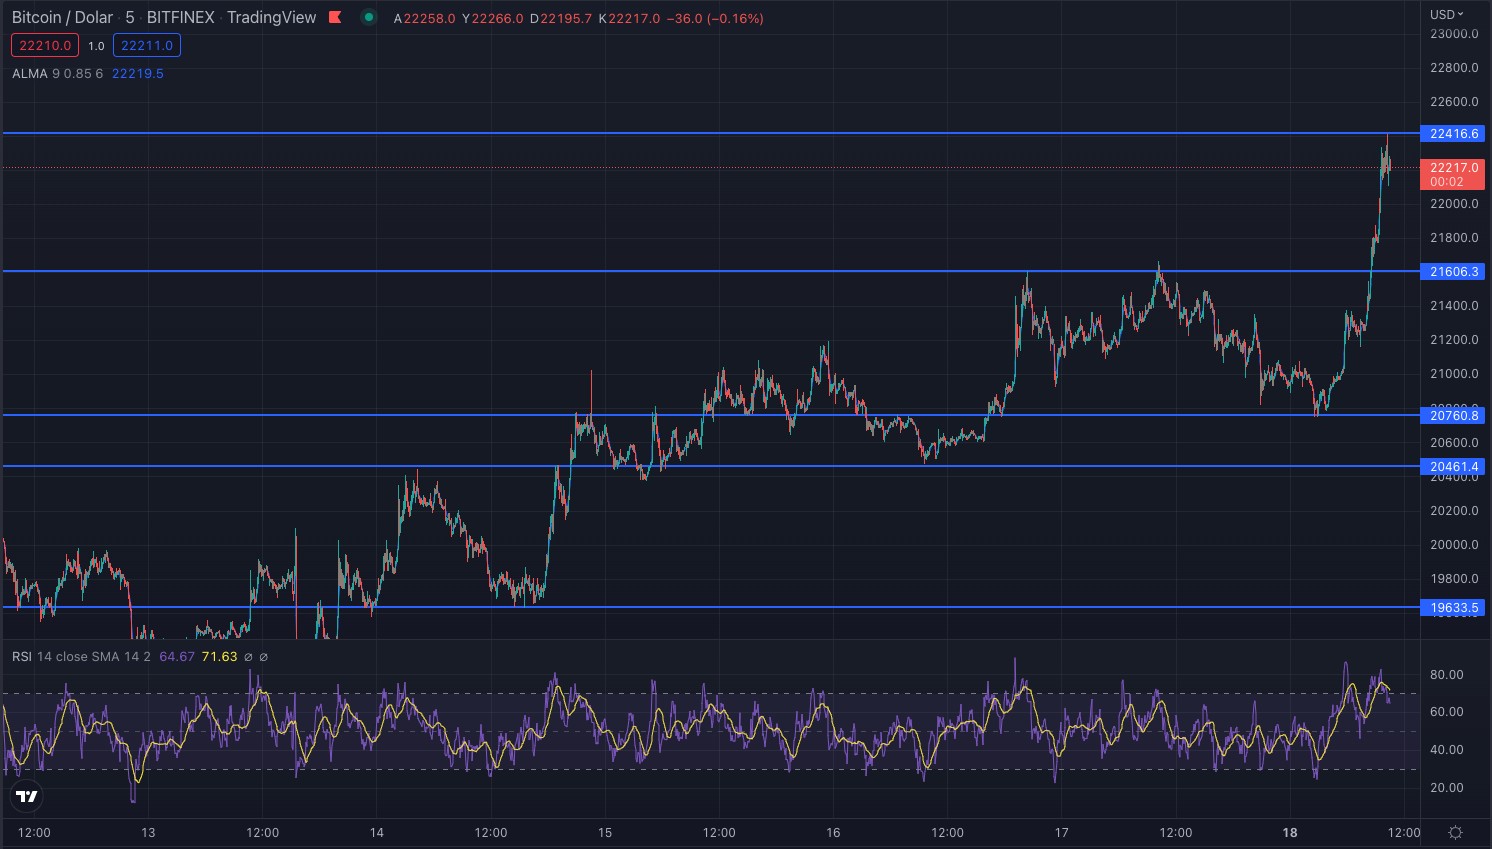Click the TradingView text in the symbol legend
1492x849 pixels.
(271, 17)
